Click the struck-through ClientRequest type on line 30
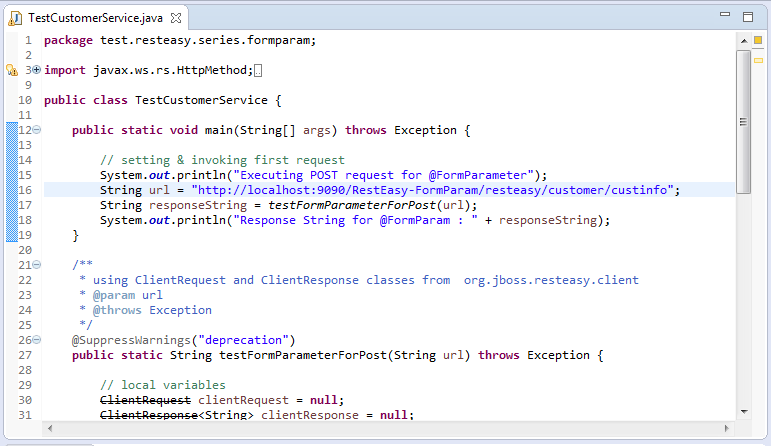This screenshot has height=446, width=771. [x=145, y=400]
